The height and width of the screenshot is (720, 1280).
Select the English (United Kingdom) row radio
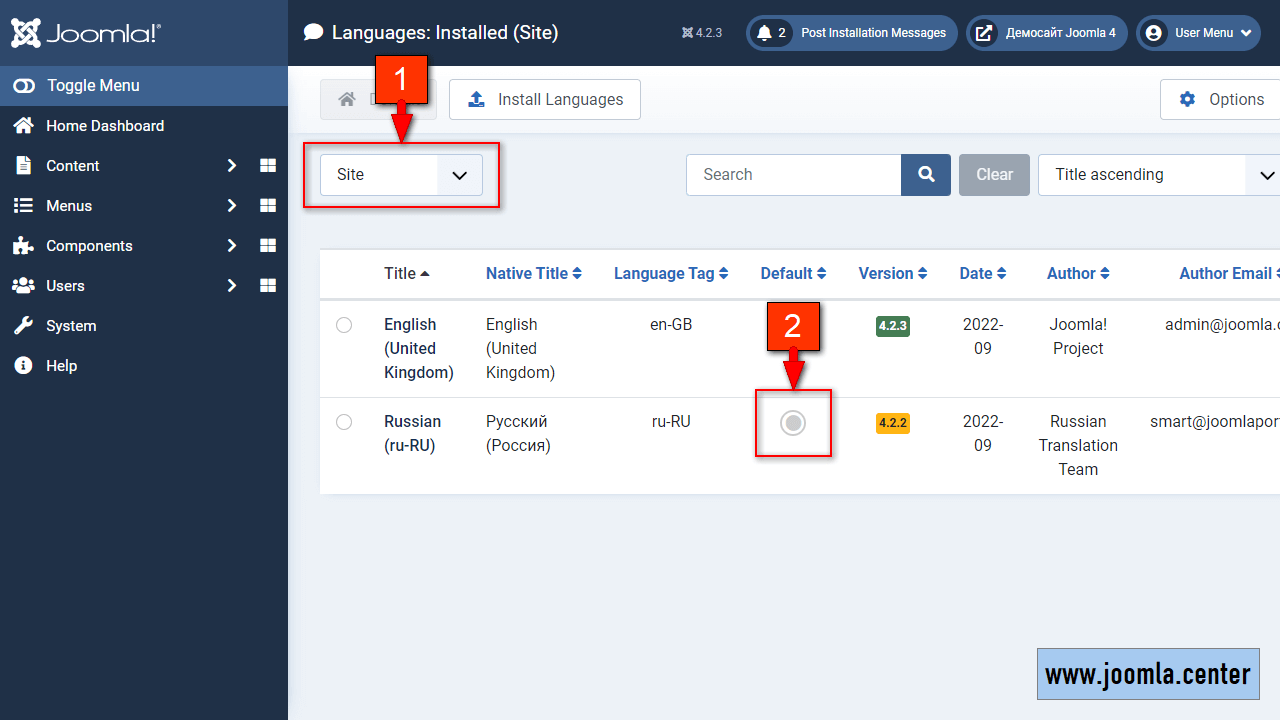344,325
